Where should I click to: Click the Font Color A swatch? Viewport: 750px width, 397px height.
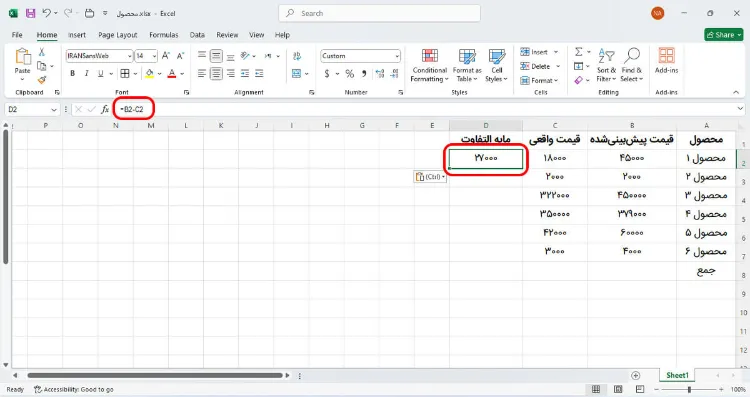[172, 74]
